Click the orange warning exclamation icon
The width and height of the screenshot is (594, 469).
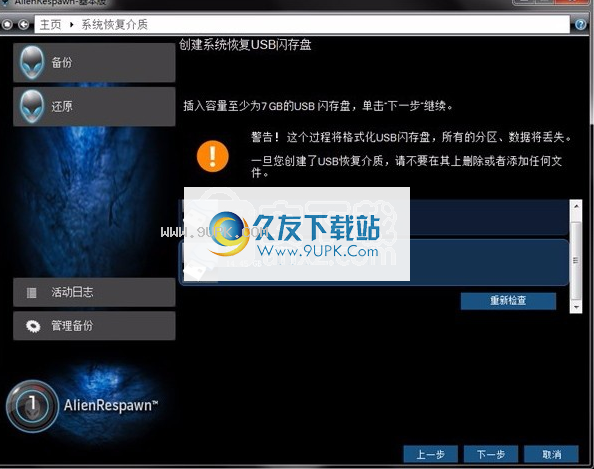tap(213, 156)
